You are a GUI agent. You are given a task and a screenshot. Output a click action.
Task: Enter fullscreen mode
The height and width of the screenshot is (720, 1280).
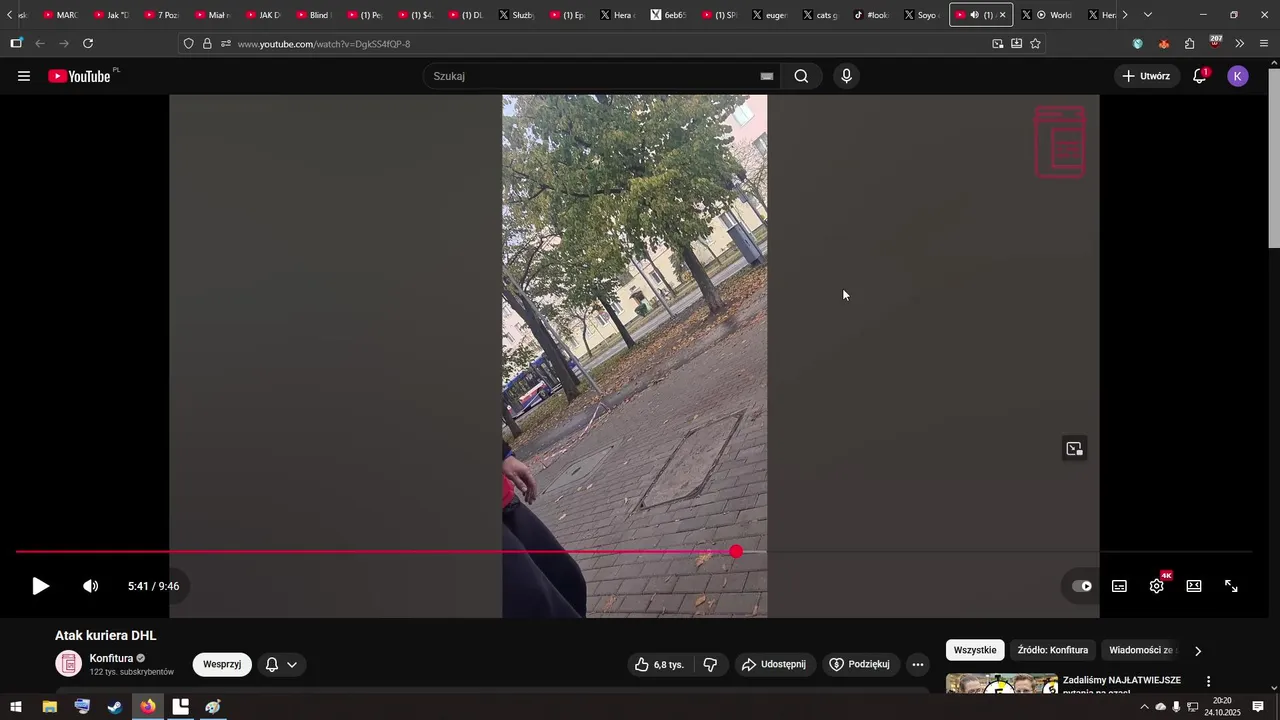click(1231, 586)
